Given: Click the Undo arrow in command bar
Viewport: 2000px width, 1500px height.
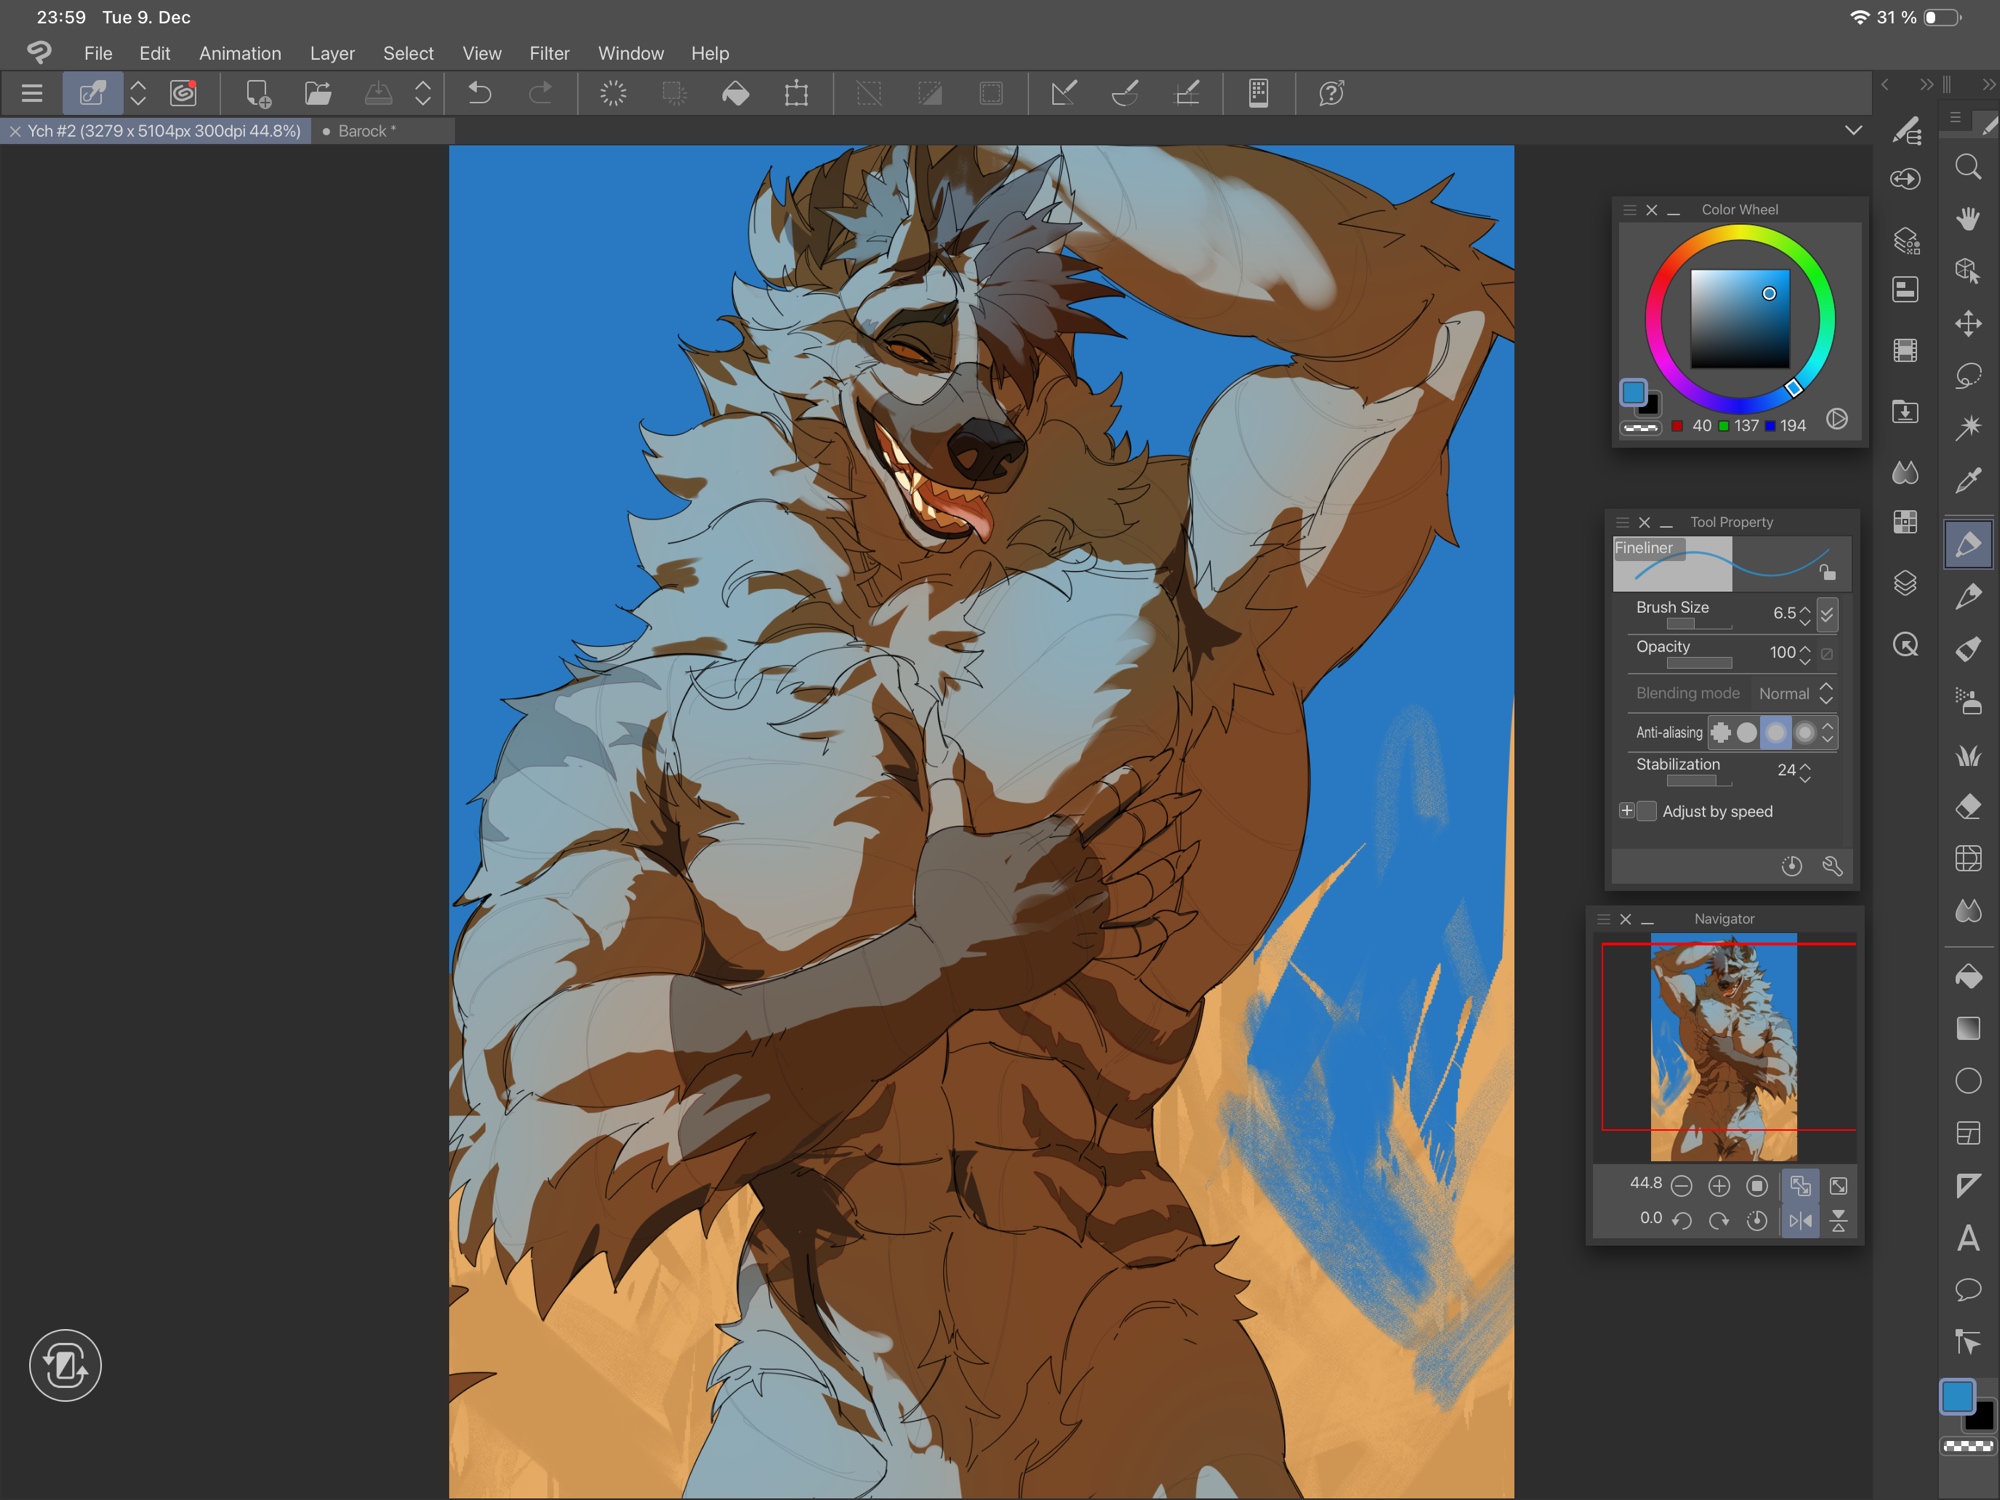Looking at the screenshot, I should click(x=480, y=94).
